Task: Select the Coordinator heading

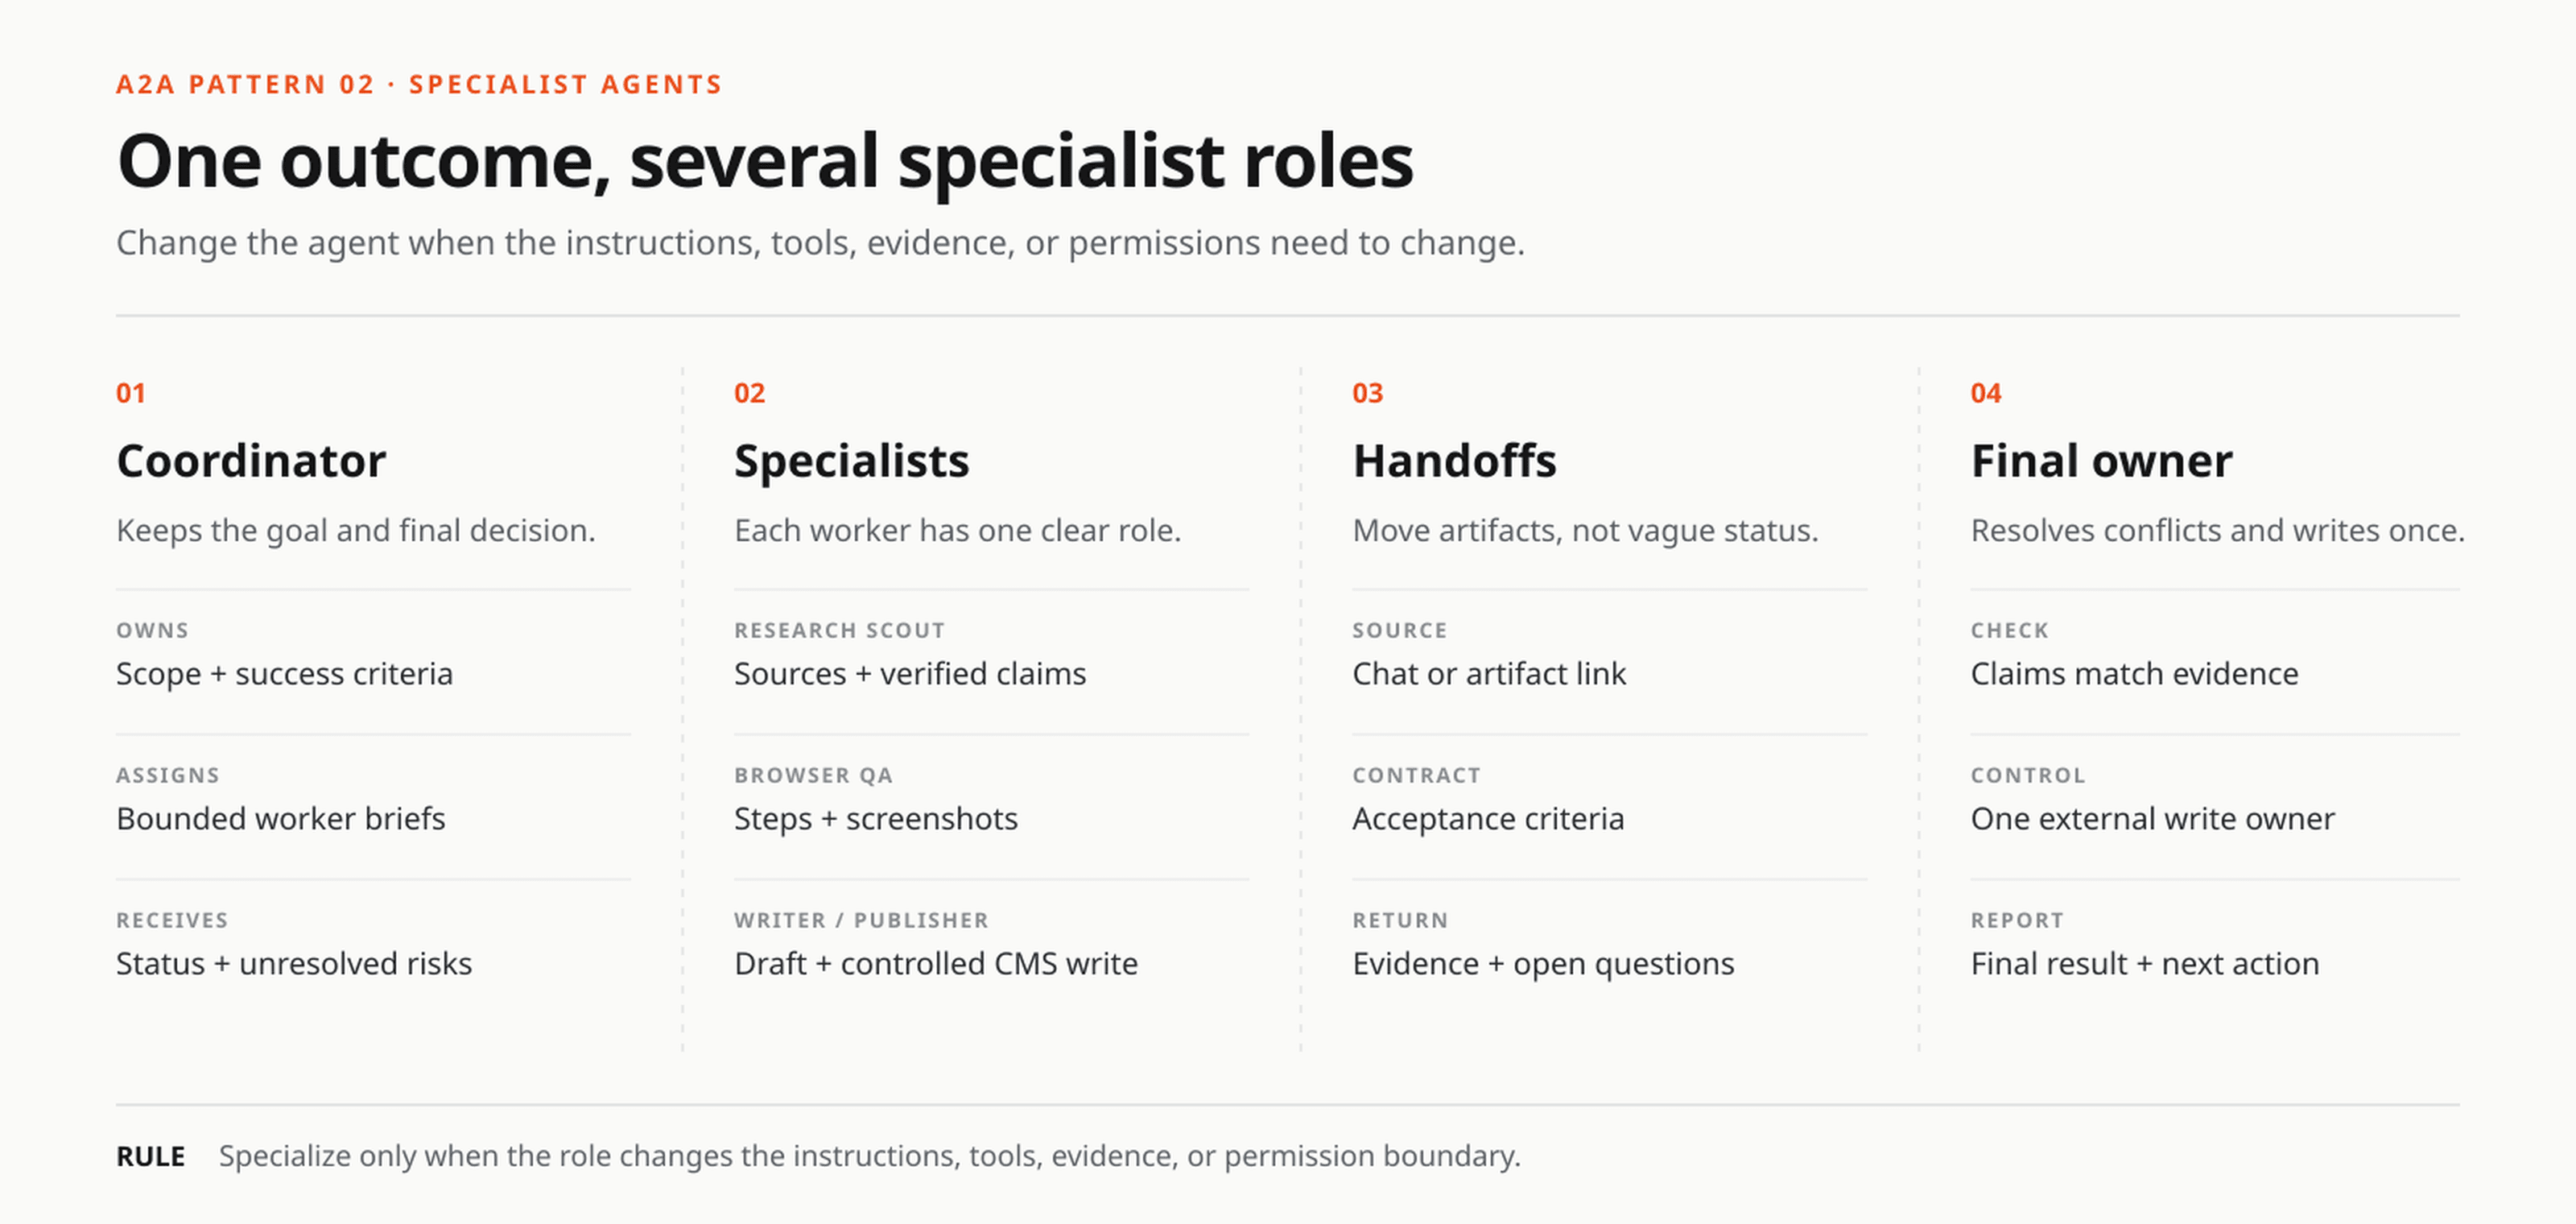Action: point(251,461)
